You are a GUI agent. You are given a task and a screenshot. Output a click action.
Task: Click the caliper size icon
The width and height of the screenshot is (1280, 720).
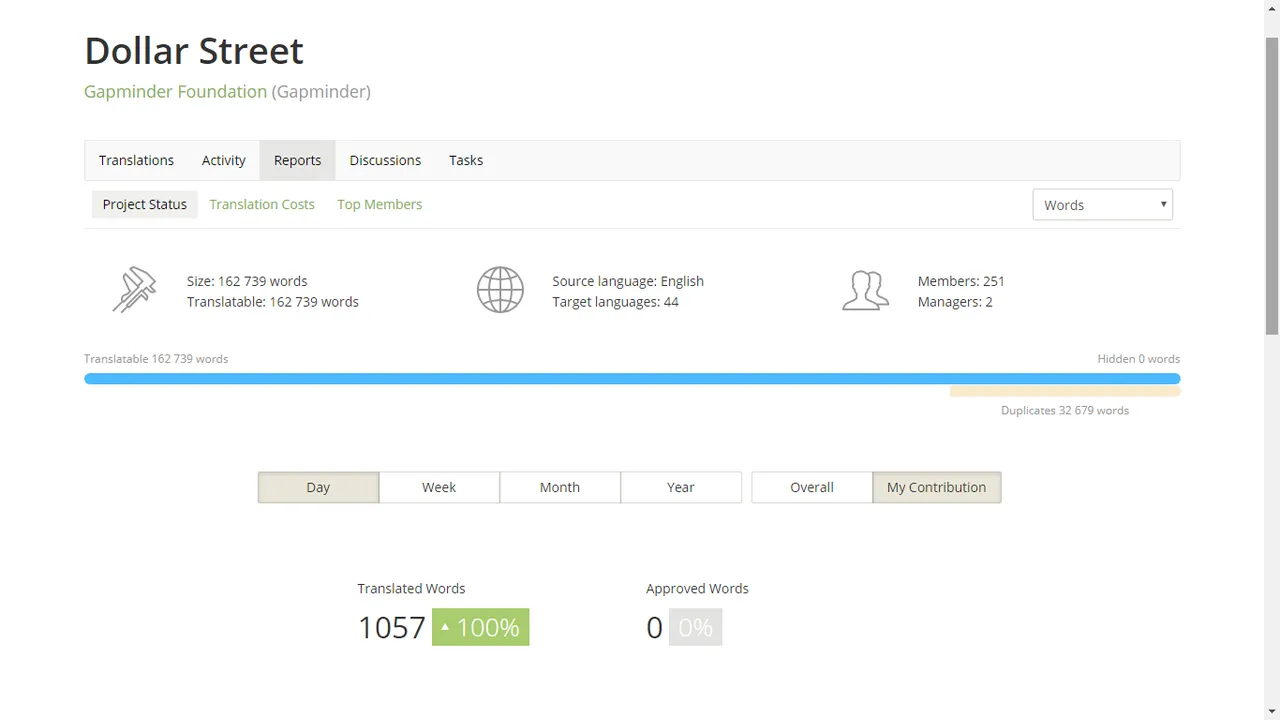134,290
